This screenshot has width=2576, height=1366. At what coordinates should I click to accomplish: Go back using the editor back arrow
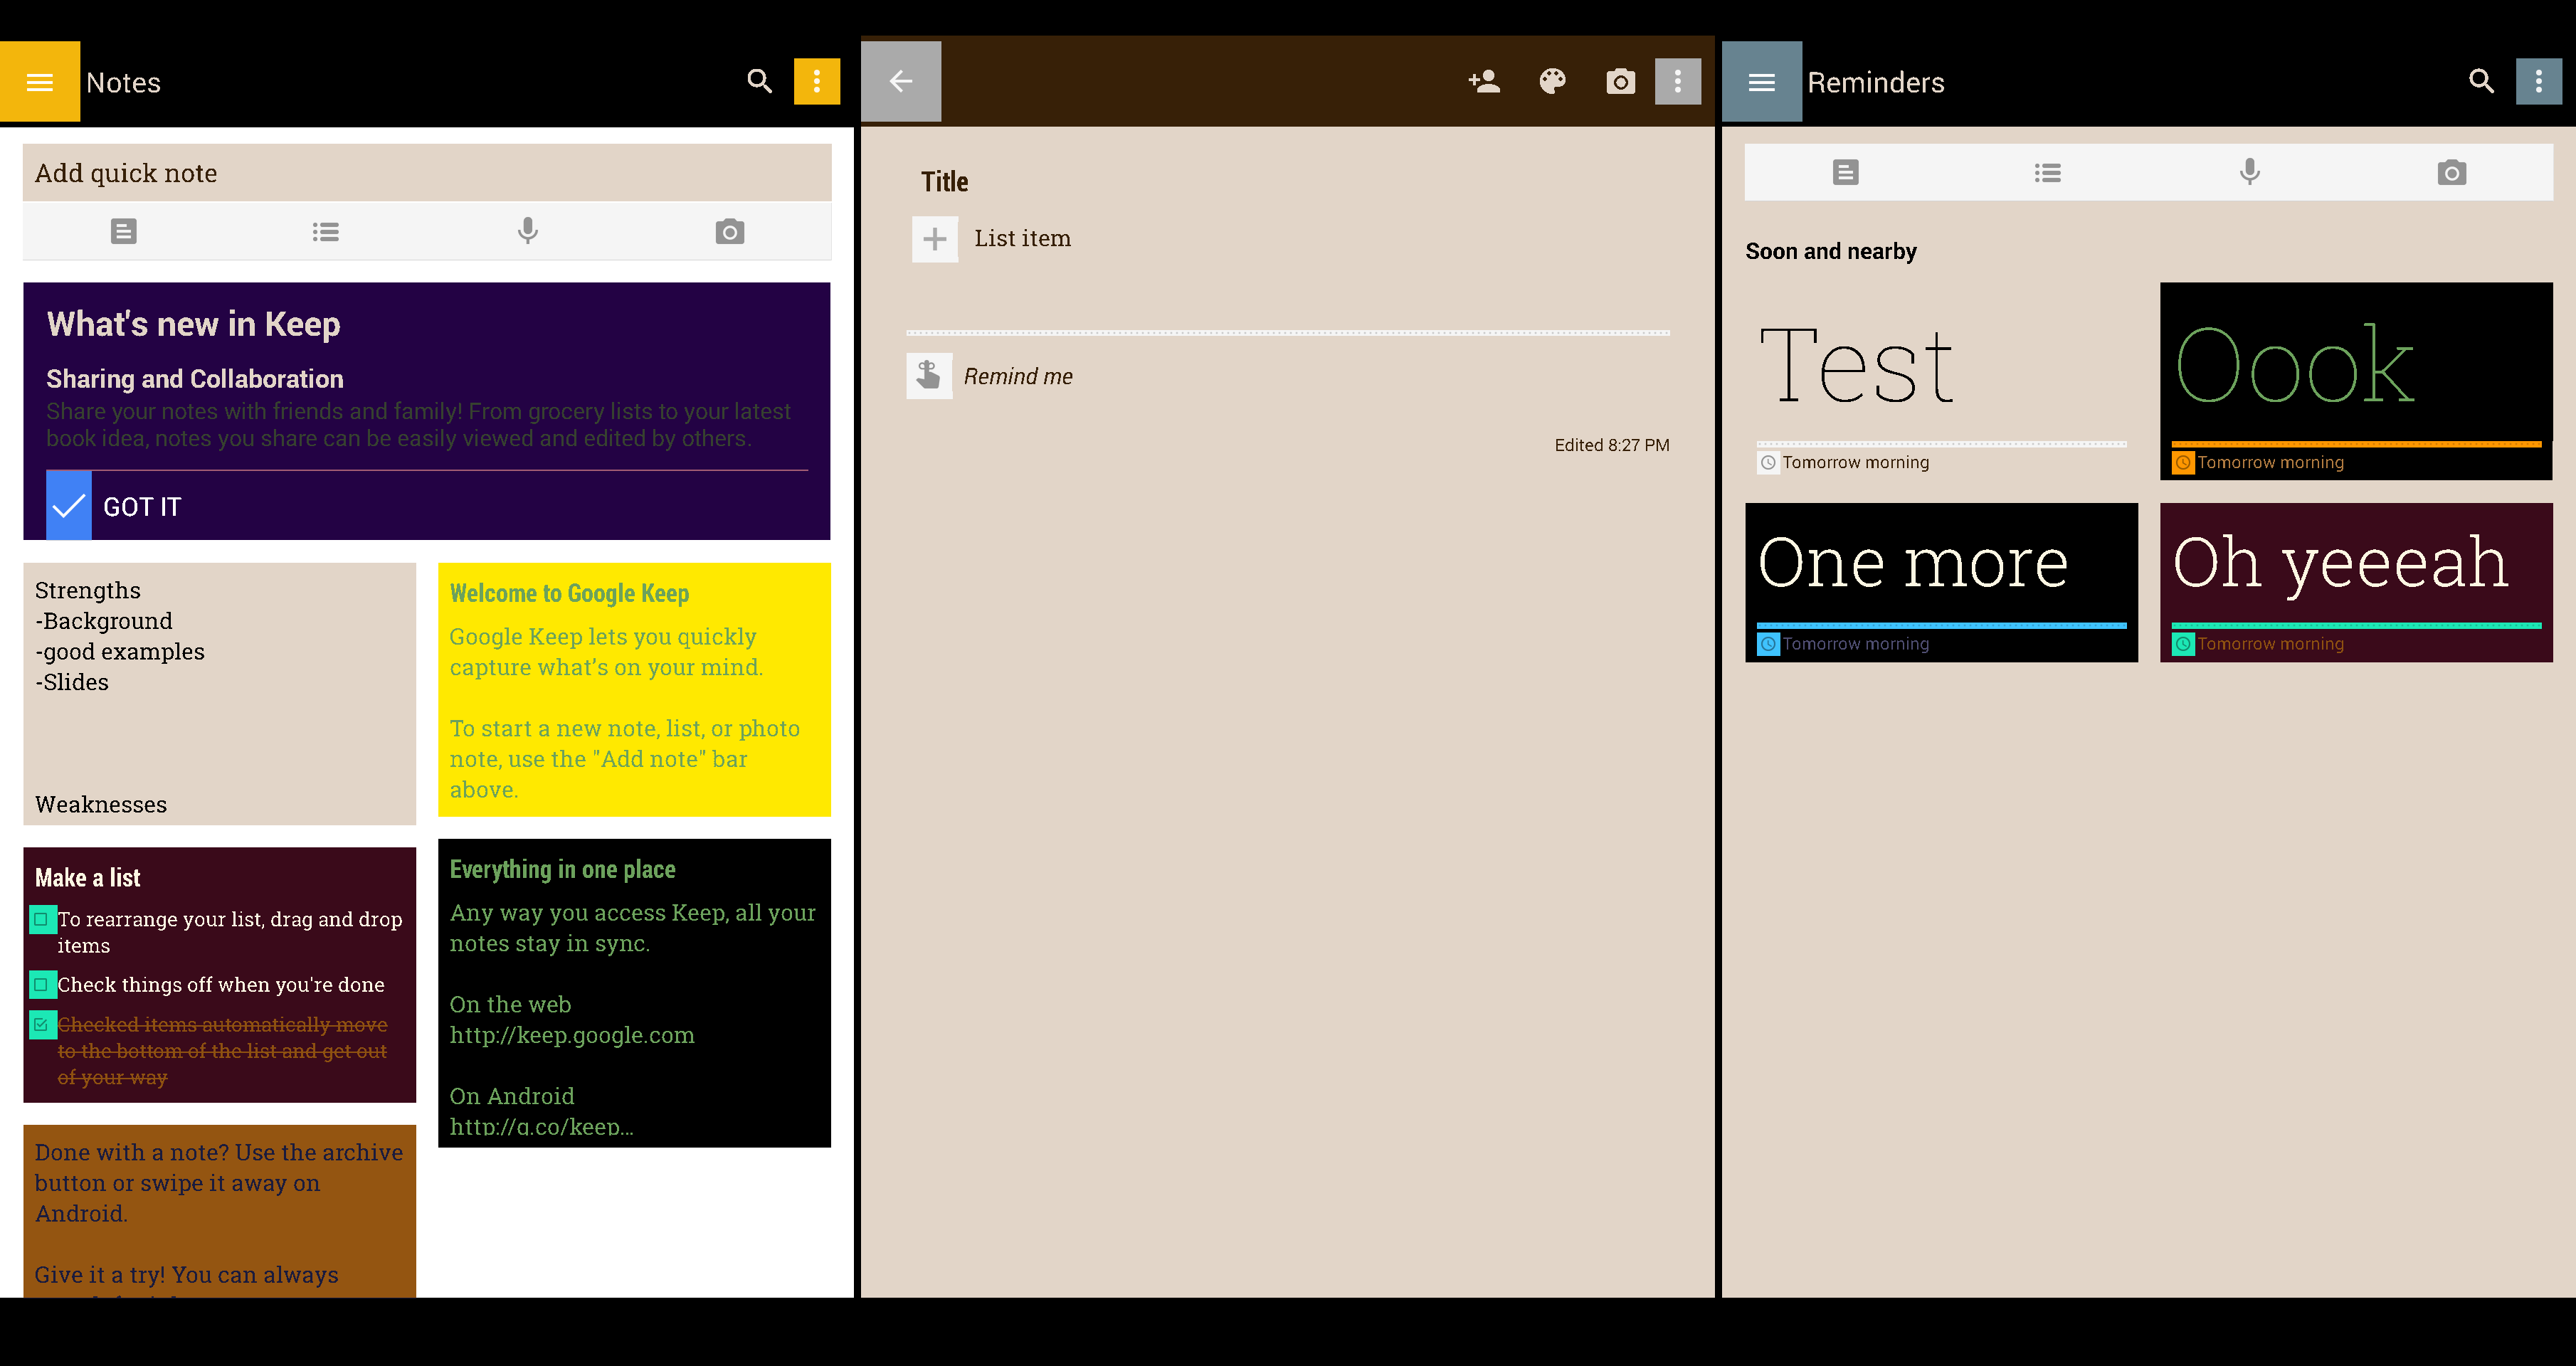pyautogui.click(x=901, y=82)
